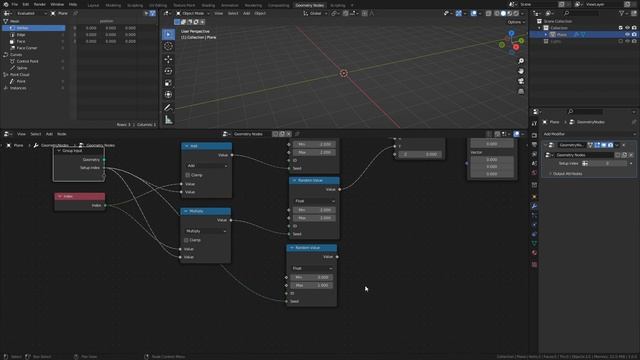The image size is (640, 360).
Task: Toggle the viewport camera view icon
Action: tap(521, 81)
